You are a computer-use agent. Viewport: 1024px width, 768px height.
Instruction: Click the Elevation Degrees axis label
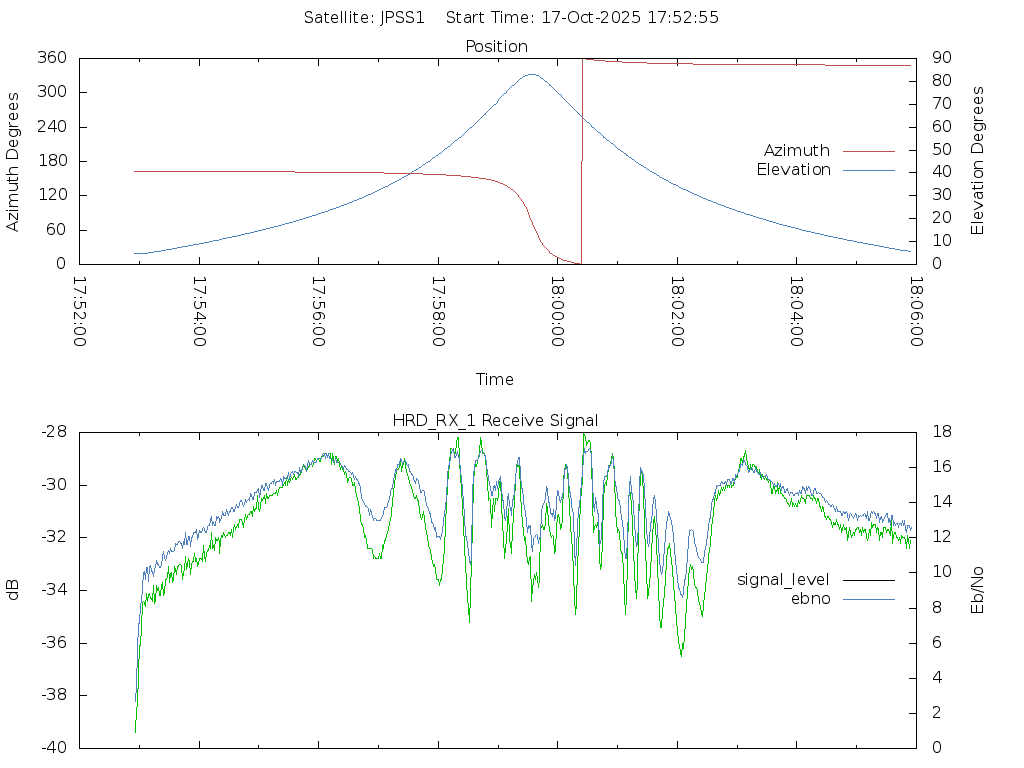click(978, 161)
